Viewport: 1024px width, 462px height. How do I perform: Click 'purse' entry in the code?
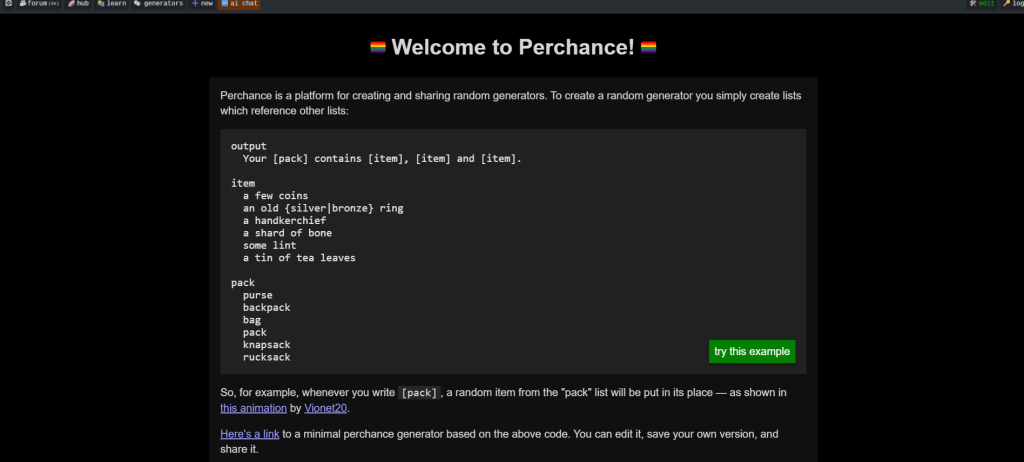pyautogui.click(x=257, y=295)
